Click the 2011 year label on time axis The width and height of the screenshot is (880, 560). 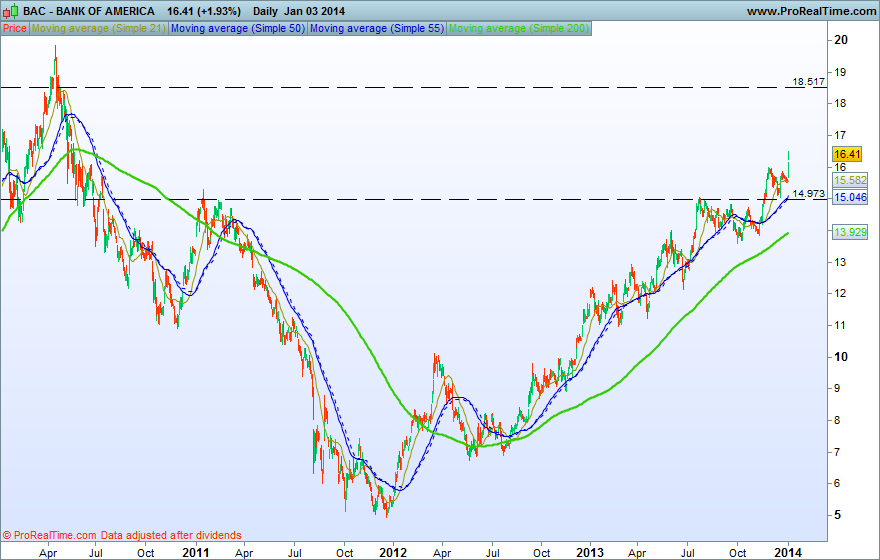(x=196, y=553)
